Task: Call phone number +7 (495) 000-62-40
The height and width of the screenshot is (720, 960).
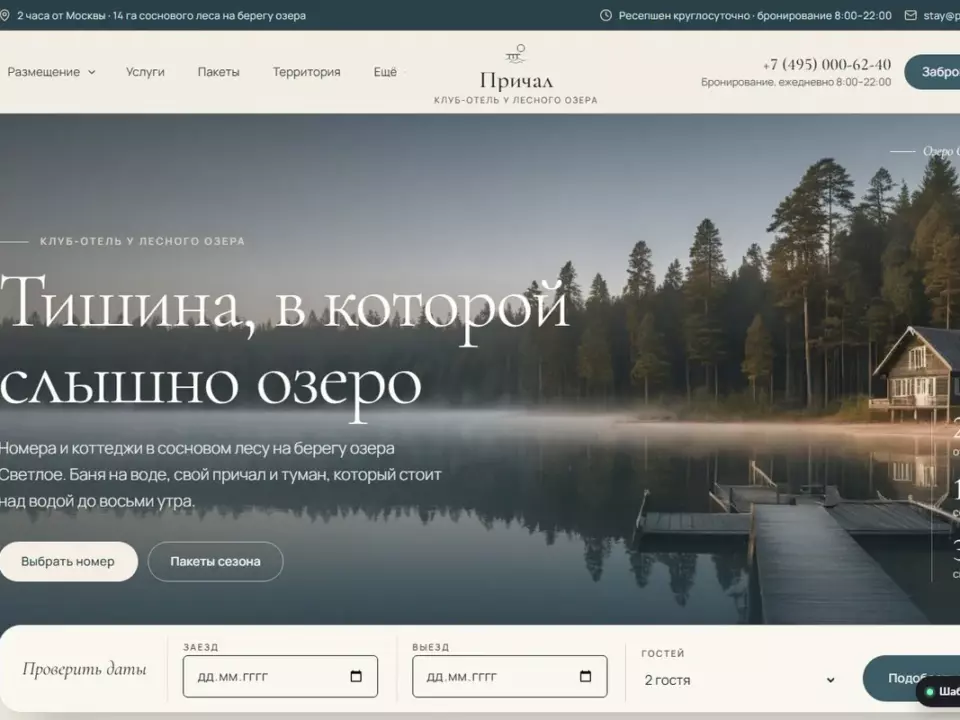Action: click(x=827, y=64)
